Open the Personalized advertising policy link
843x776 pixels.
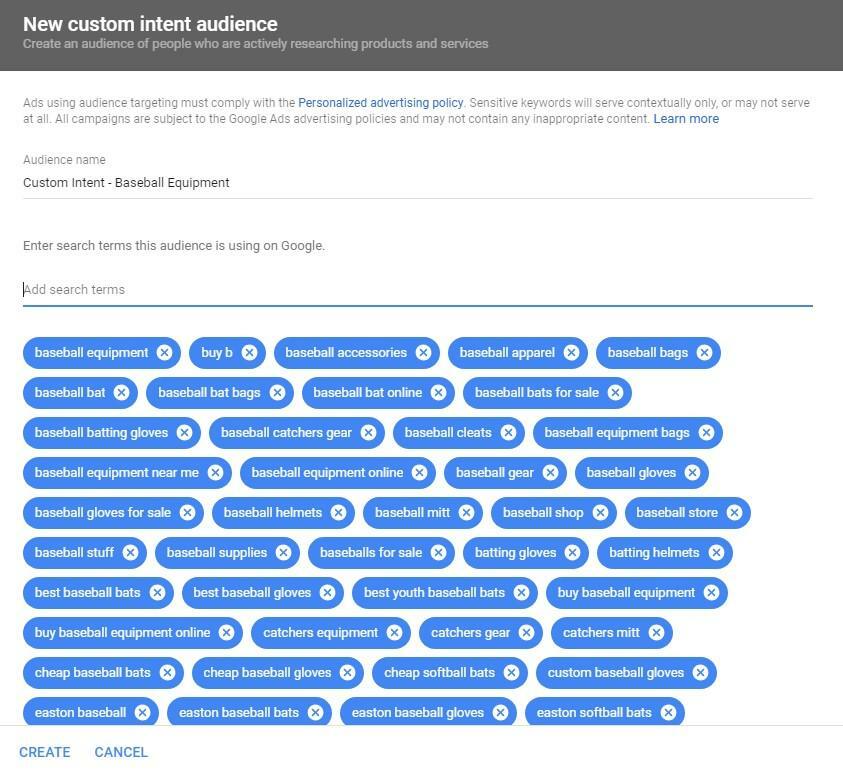380,102
